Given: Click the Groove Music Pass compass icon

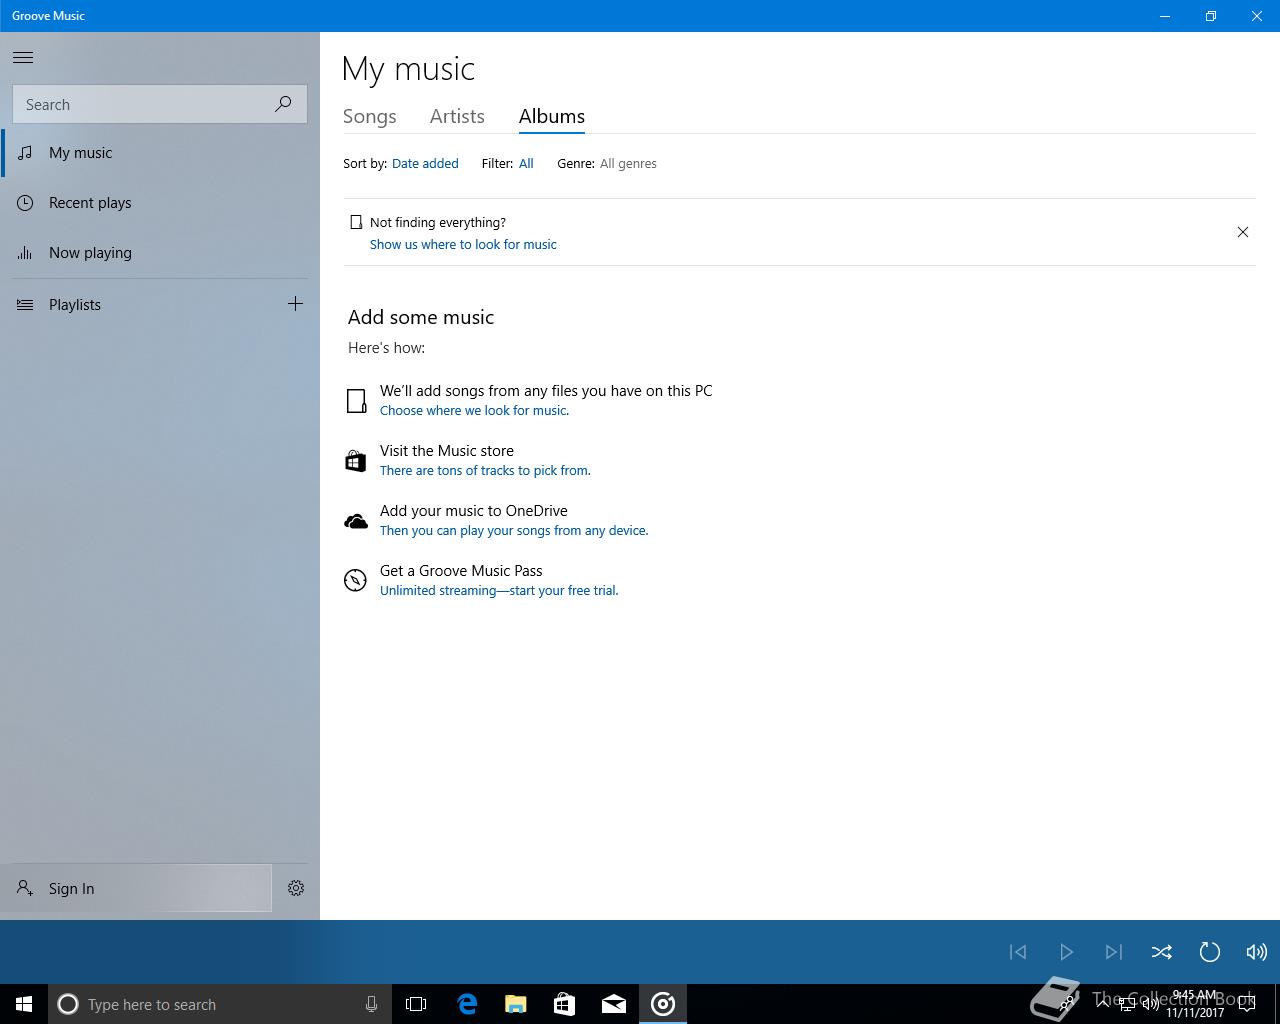Looking at the screenshot, I should (355, 580).
